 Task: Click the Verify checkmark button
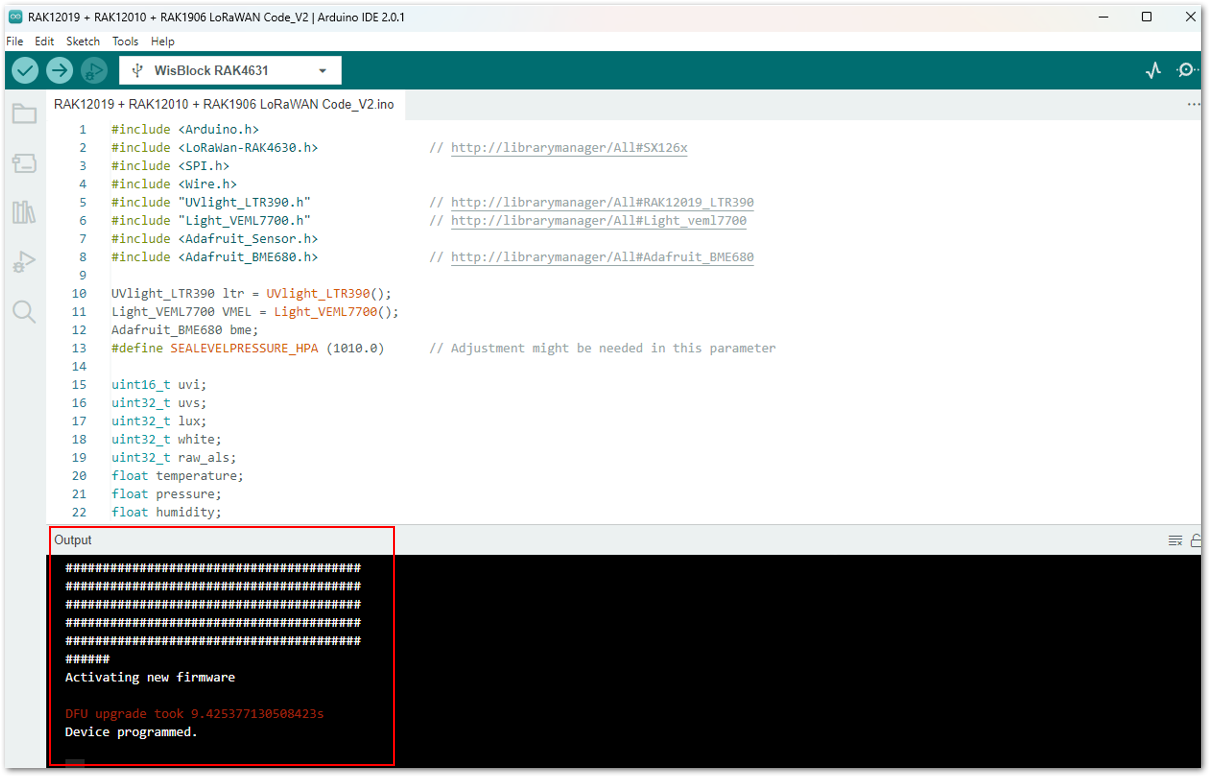(x=25, y=70)
